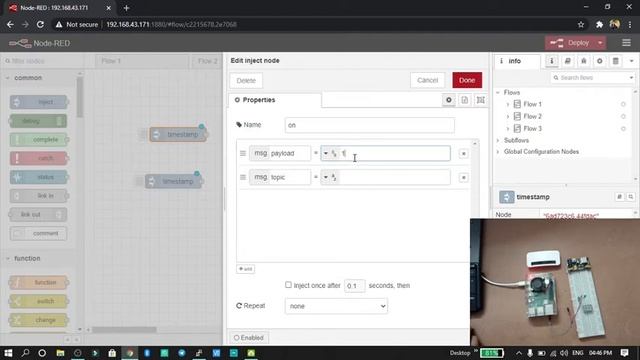Expand Flow 2 in the info tree
The width and height of the screenshot is (640, 360).
tap(508, 117)
